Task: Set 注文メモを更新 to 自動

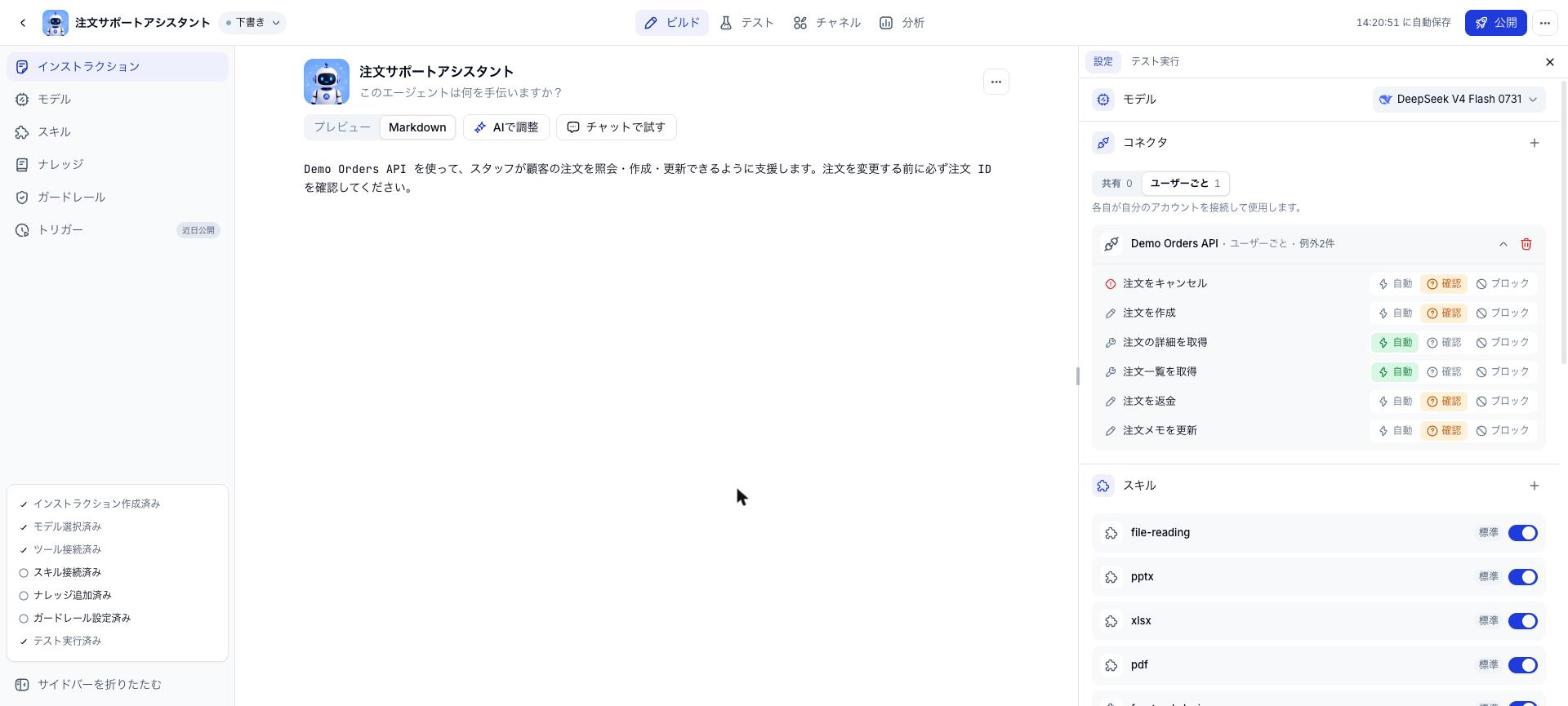Action: click(x=1395, y=431)
